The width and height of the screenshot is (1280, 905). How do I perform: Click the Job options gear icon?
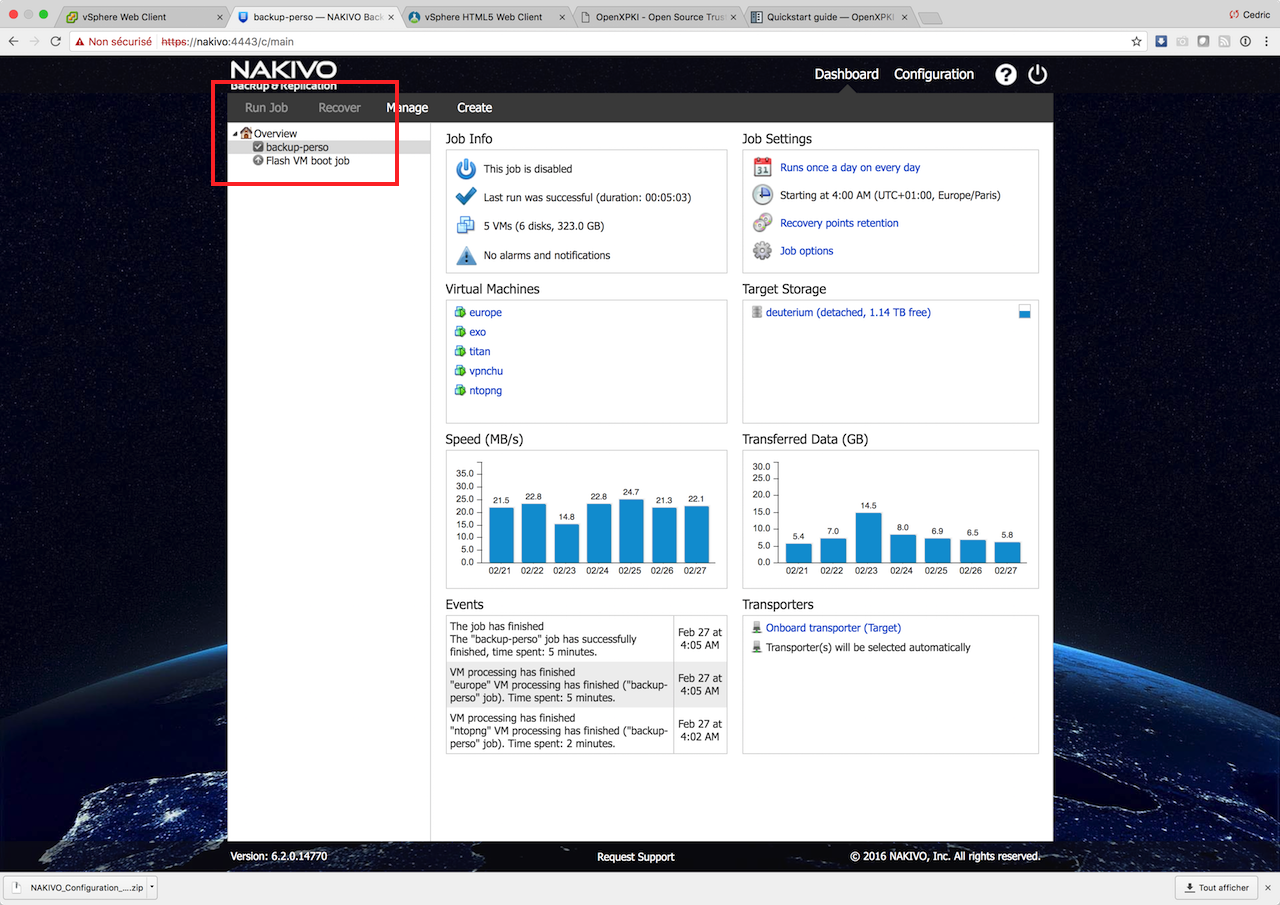point(762,251)
